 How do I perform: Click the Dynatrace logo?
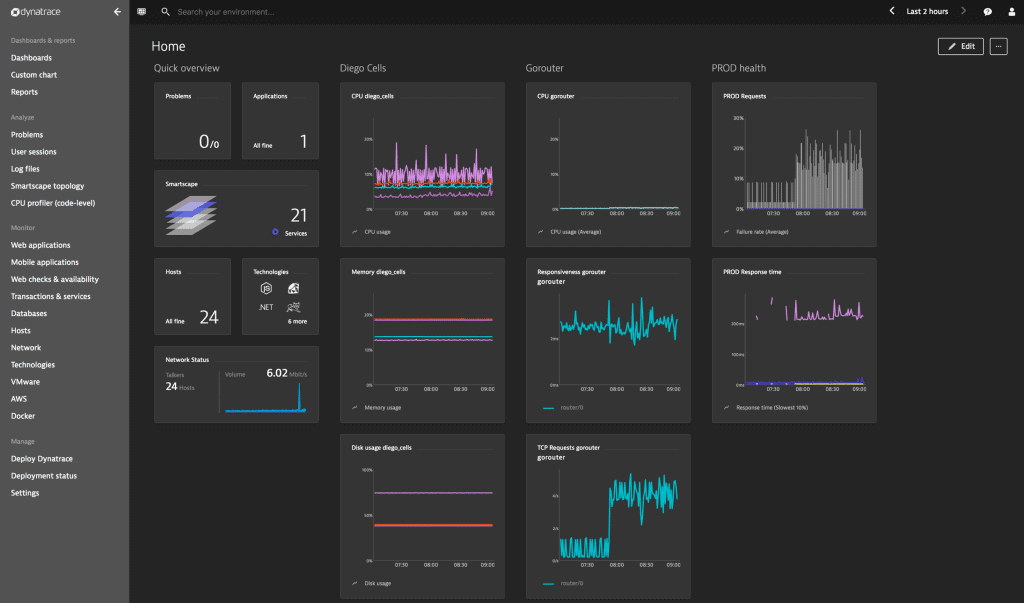(x=36, y=12)
